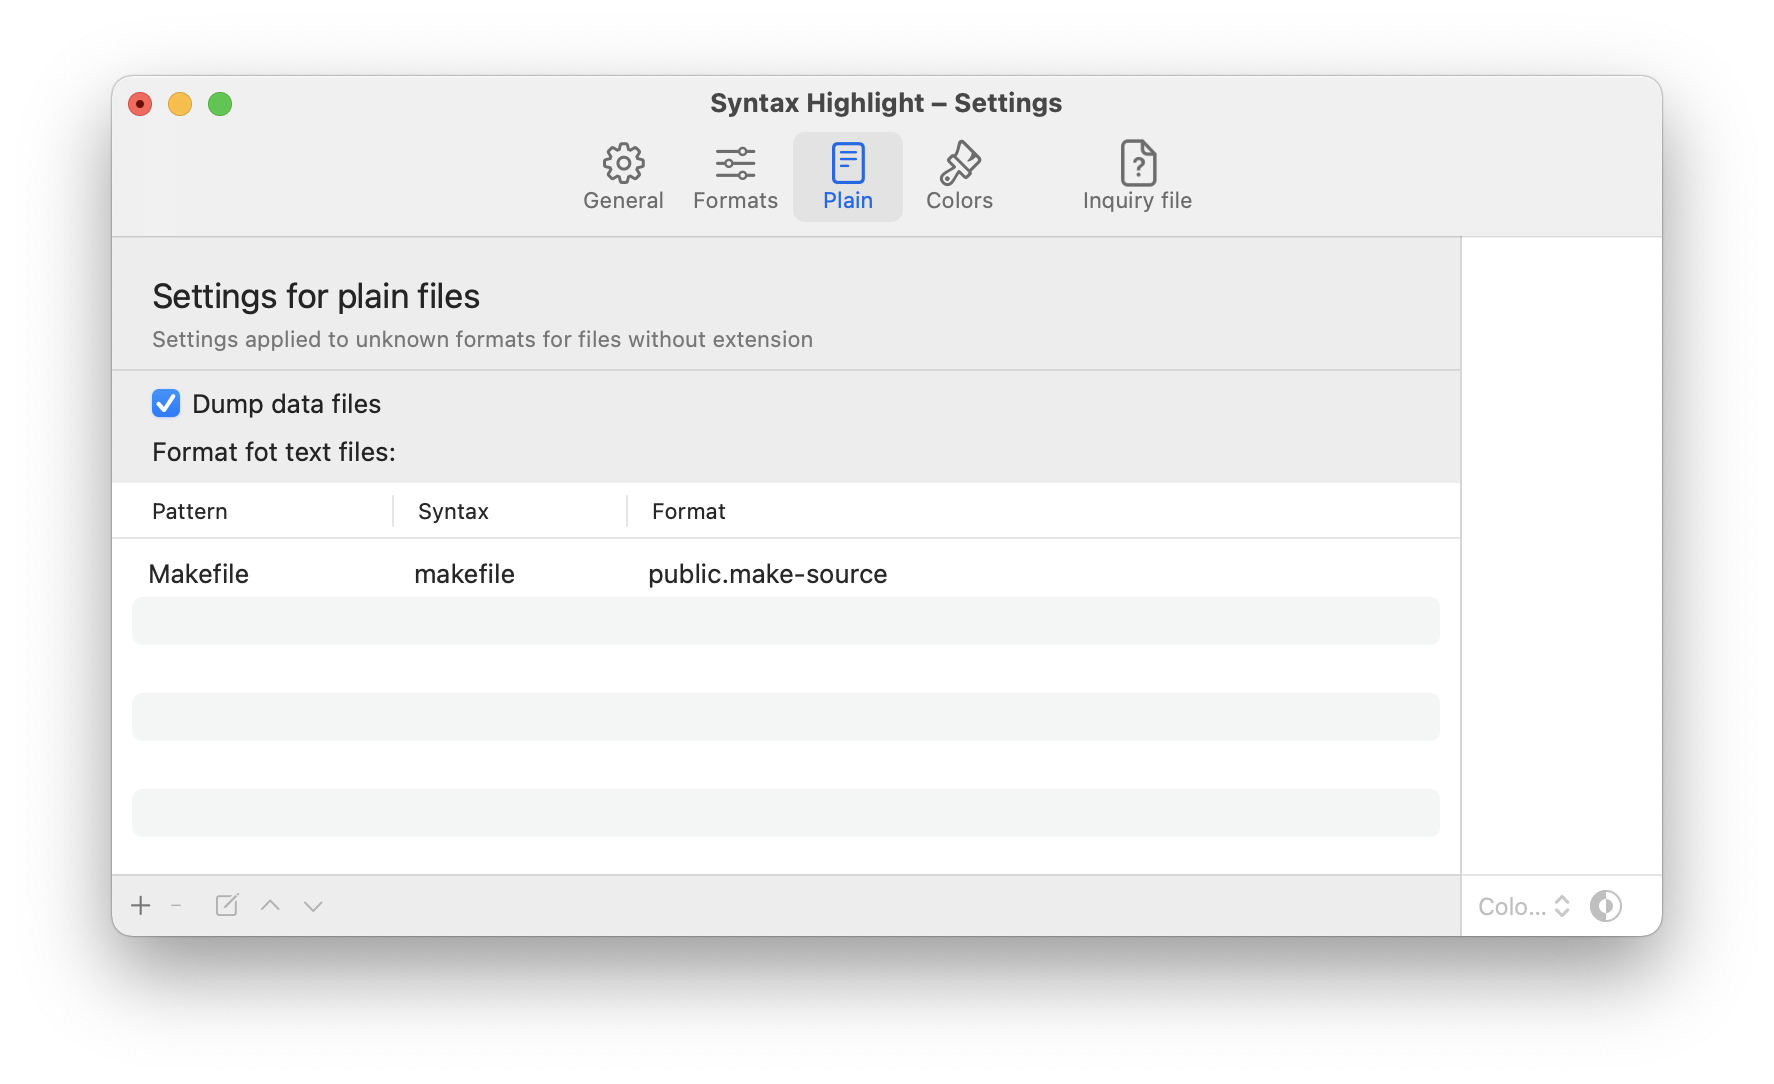This screenshot has width=1774, height=1084.
Task: Open the Colors tab
Action: click(x=959, y=177)
